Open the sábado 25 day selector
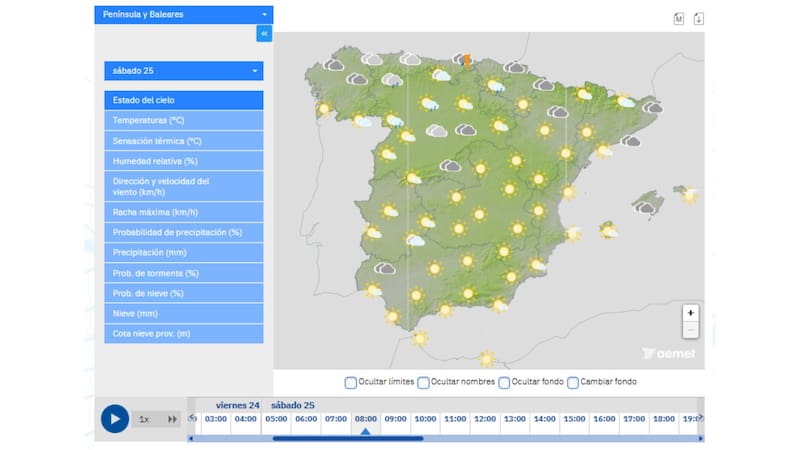This screenshot has height=450, width=800. (x=184, y=71)
